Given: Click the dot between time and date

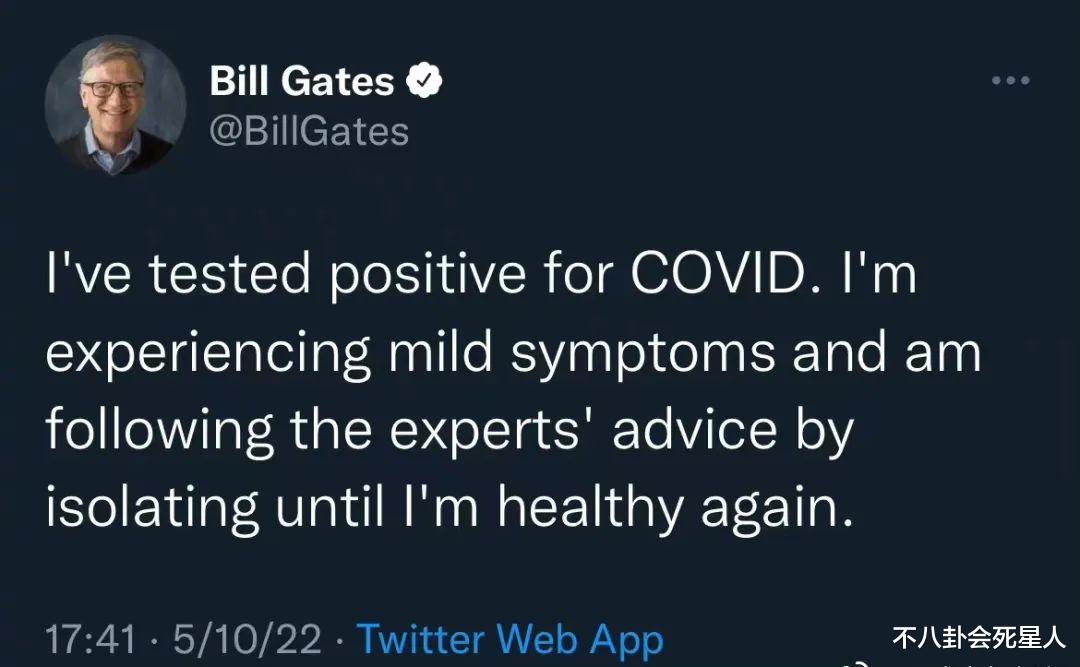Looking at the screenshot, I should tap(155, 639).
